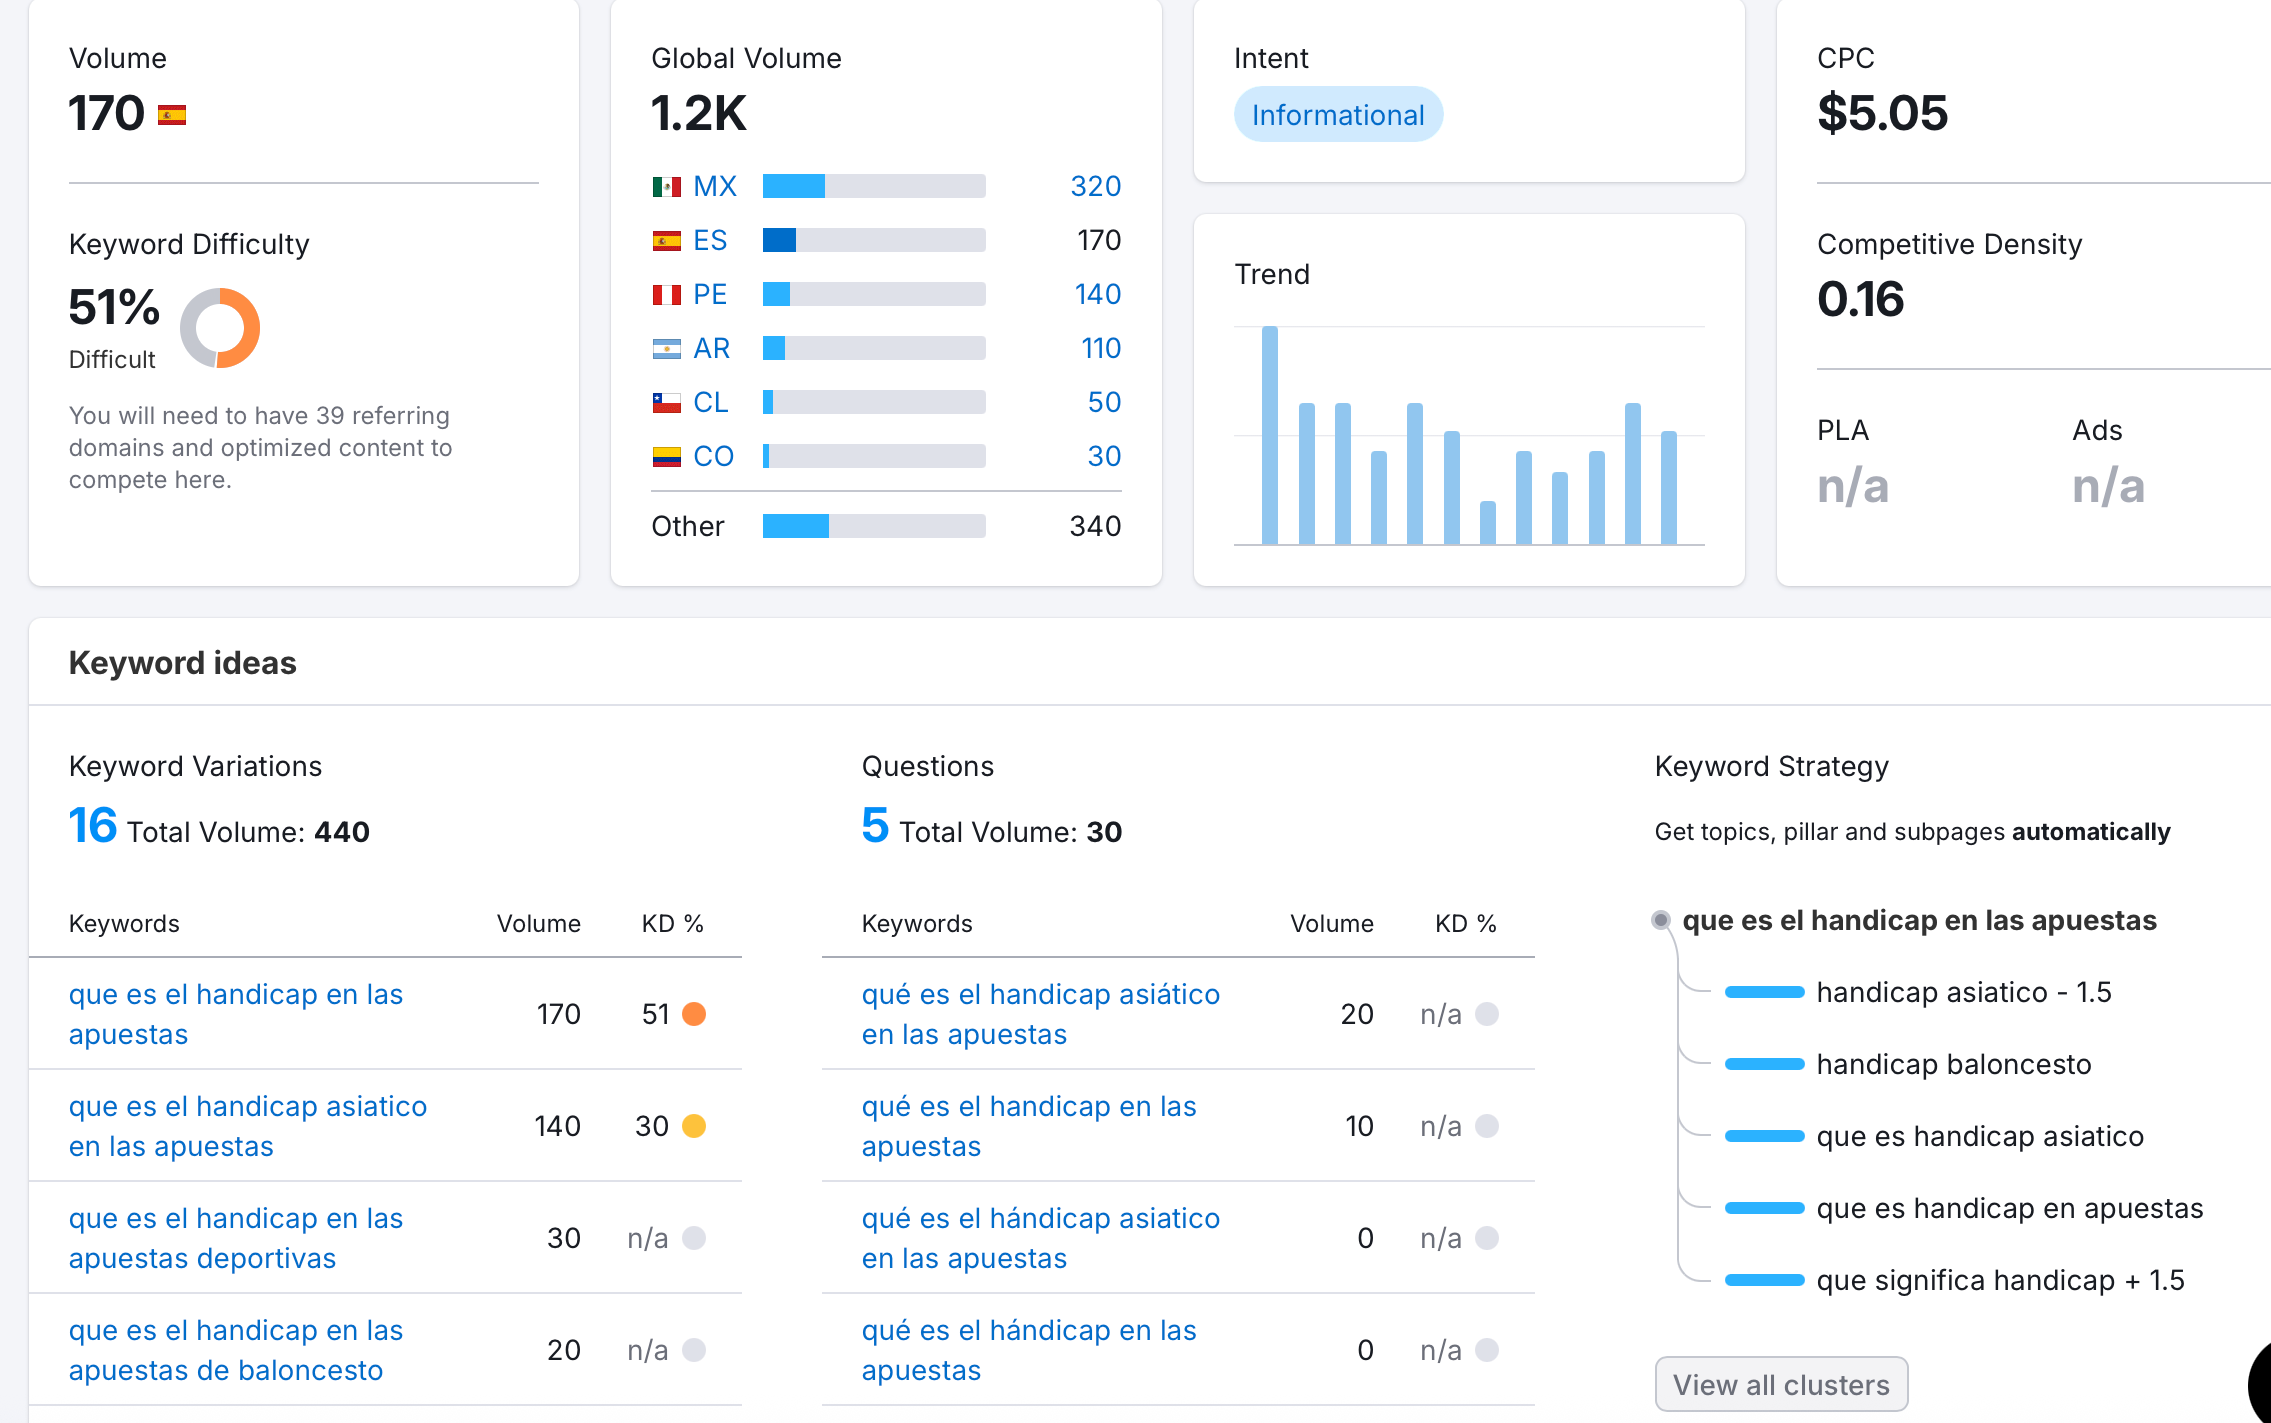The image size is (2271, 1423).
Task: Click the Chile flag icon in Global Volume
Action: pyautogui.click(x=666, y=403)
